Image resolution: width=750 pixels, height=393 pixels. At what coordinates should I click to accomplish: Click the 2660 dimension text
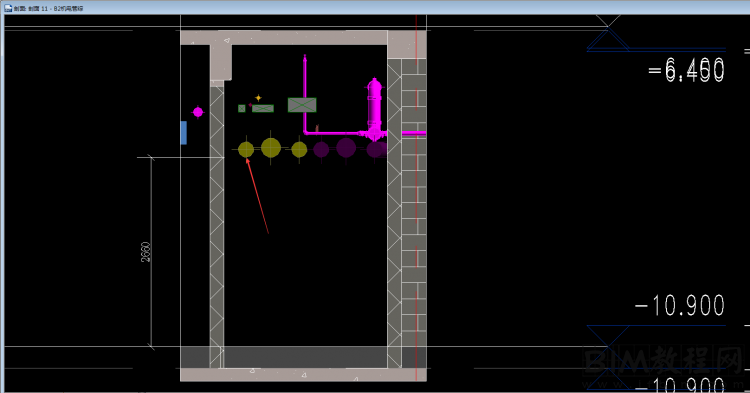pos(146,252)
